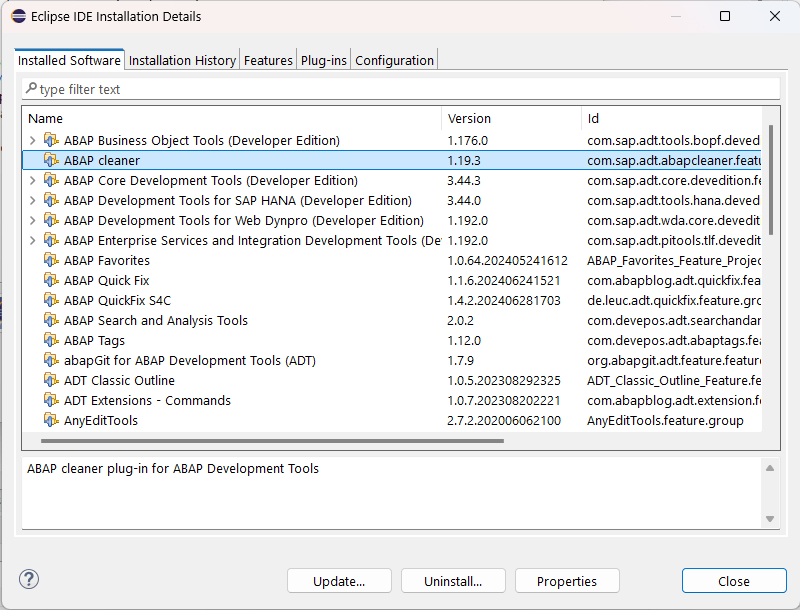Click the ABAP Enterprise Services feature icon
Screen dimensions: 800x610
[x=51, y=240]
